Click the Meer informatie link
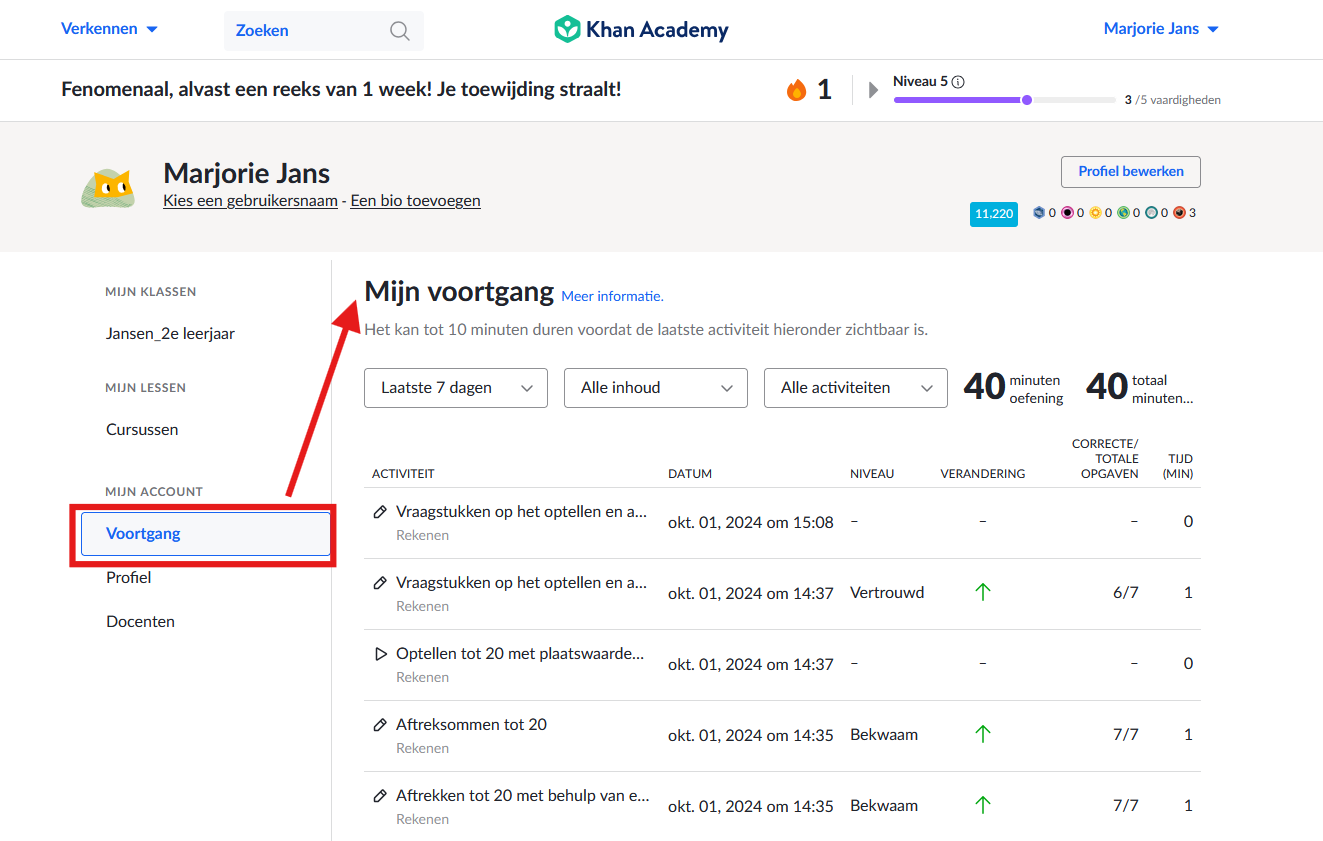This screenshot has width=1323, height=841. 612,297
